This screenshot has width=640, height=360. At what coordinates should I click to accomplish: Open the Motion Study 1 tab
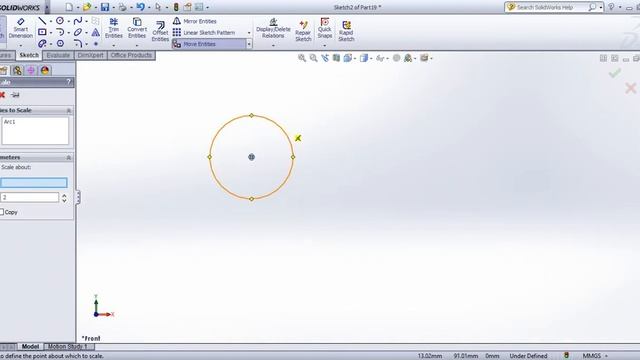coord(68,346)
